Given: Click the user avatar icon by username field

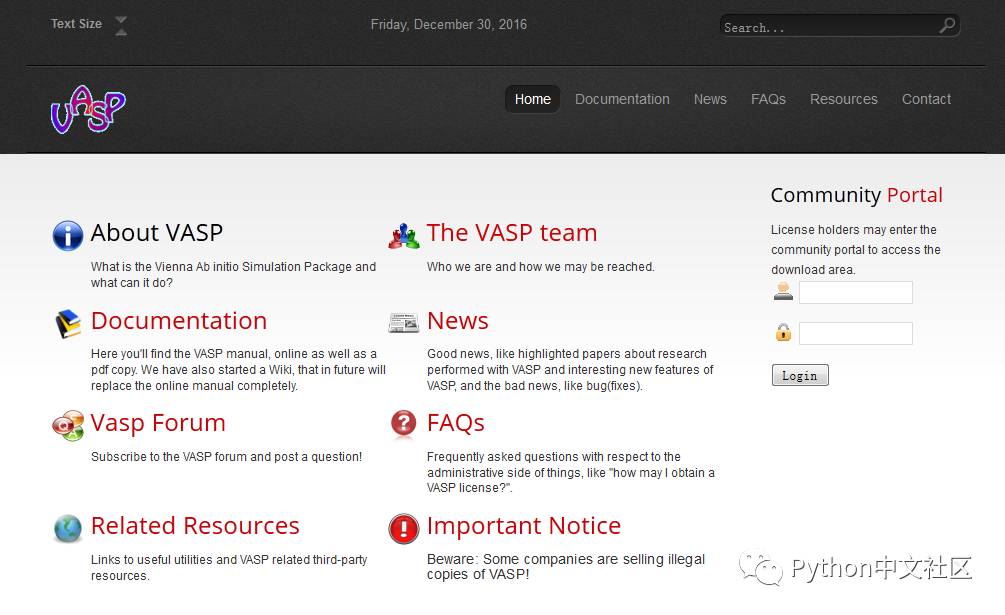Looking at the screenshot, I should click(783, 291).
